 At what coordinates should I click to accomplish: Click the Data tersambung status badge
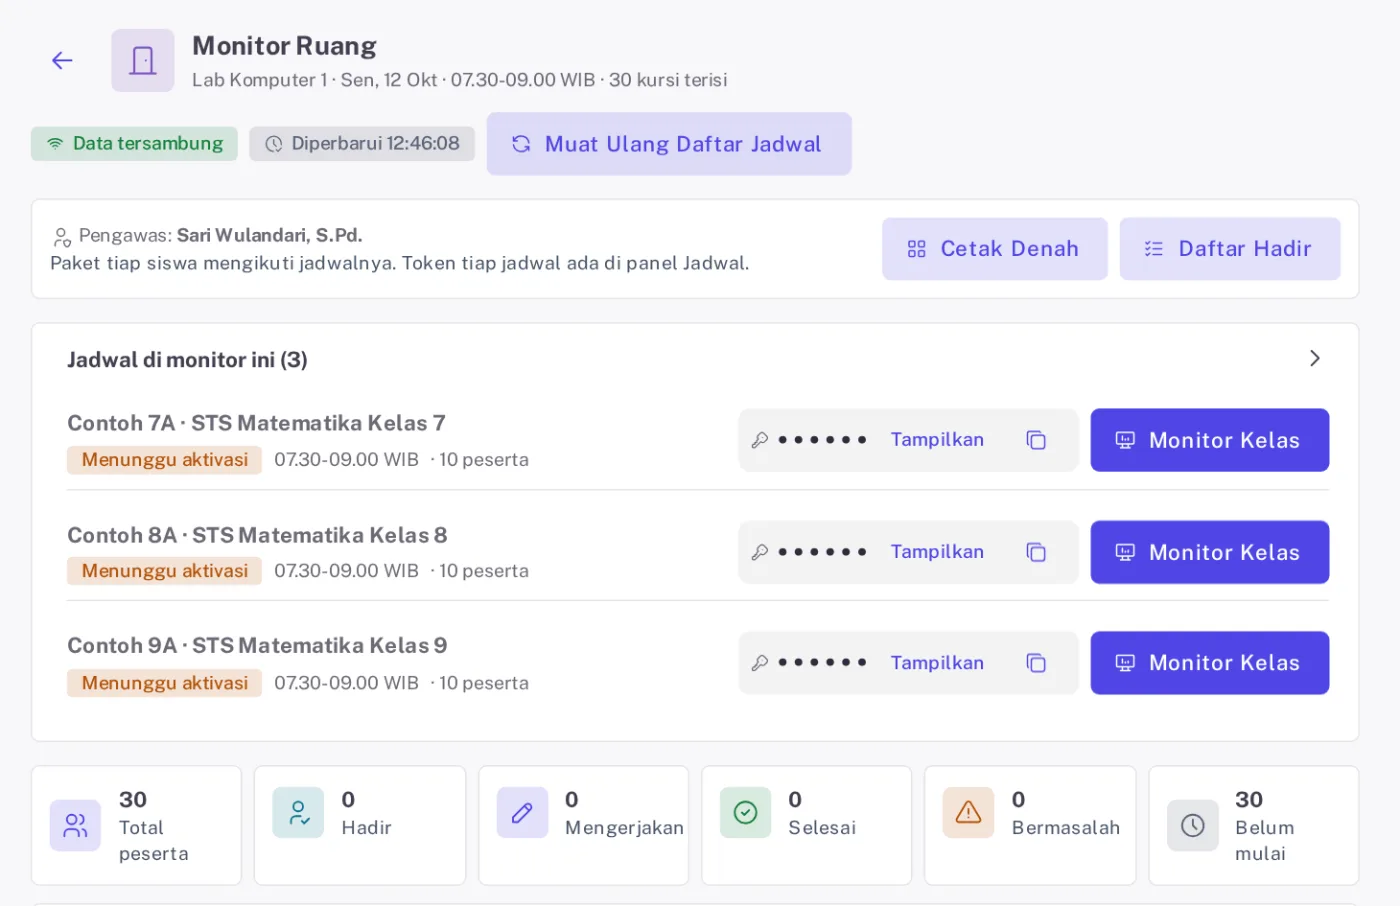click(x=134, y=144)
